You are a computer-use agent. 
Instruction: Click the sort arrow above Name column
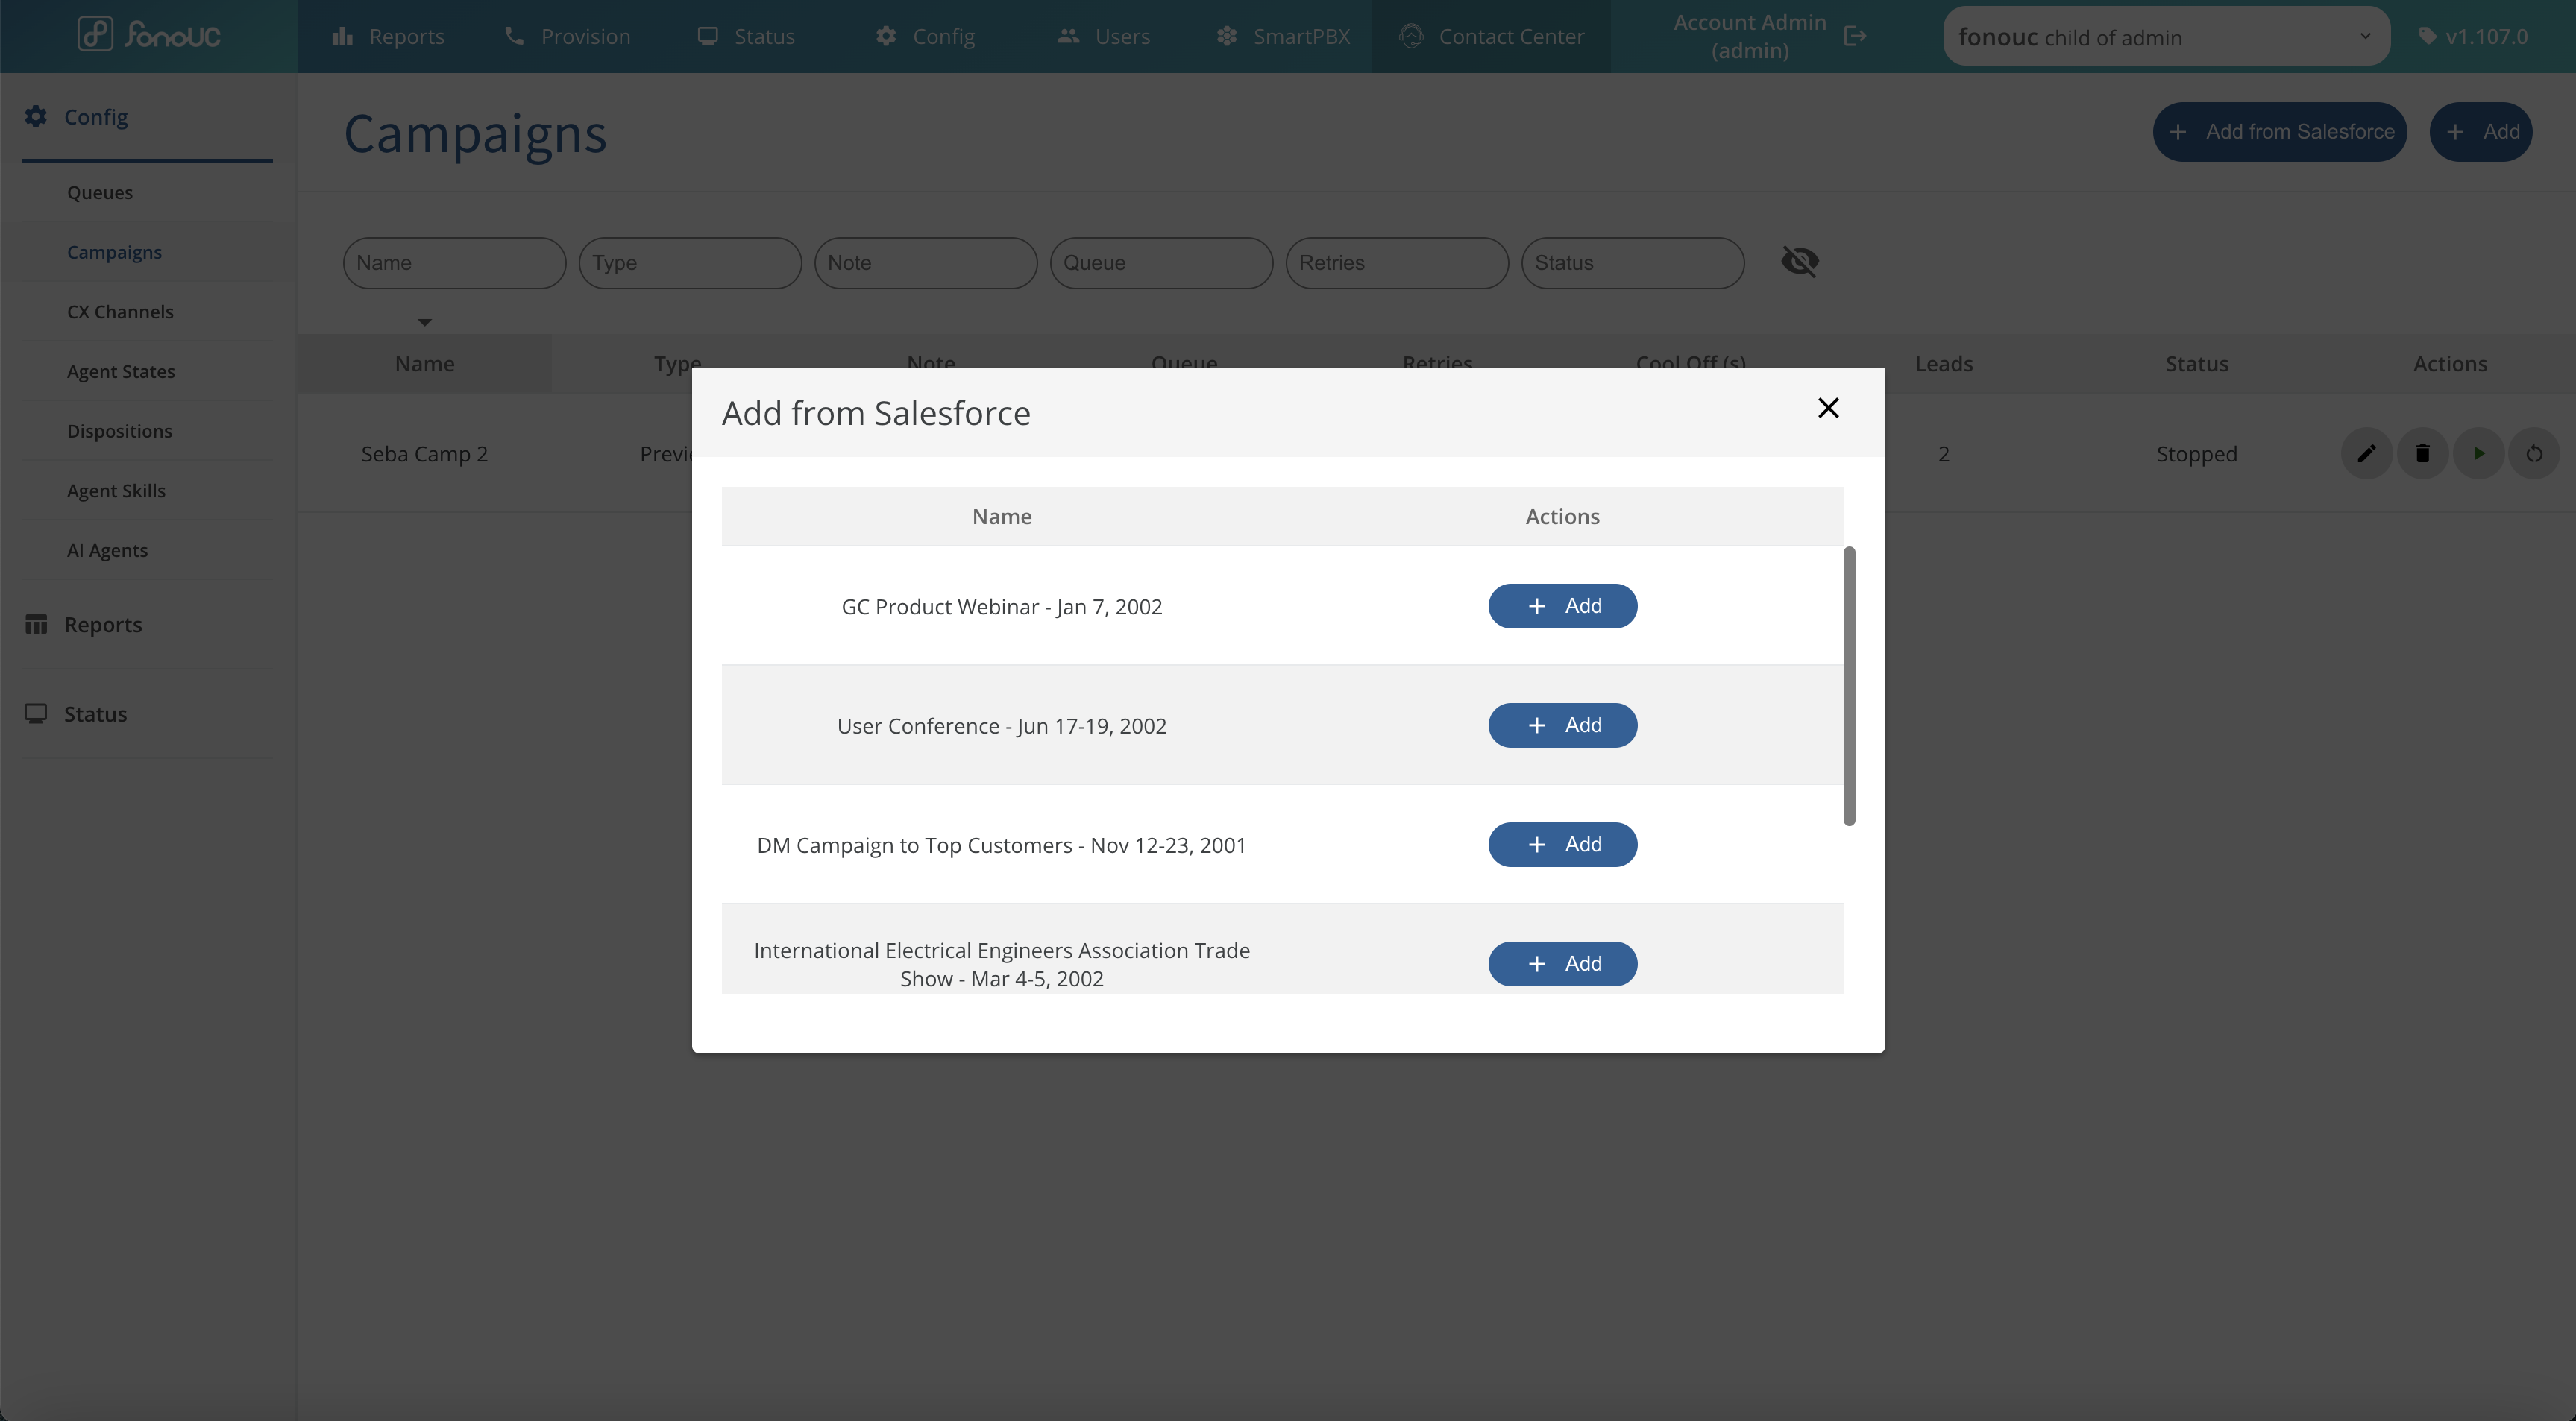[425, 322]
